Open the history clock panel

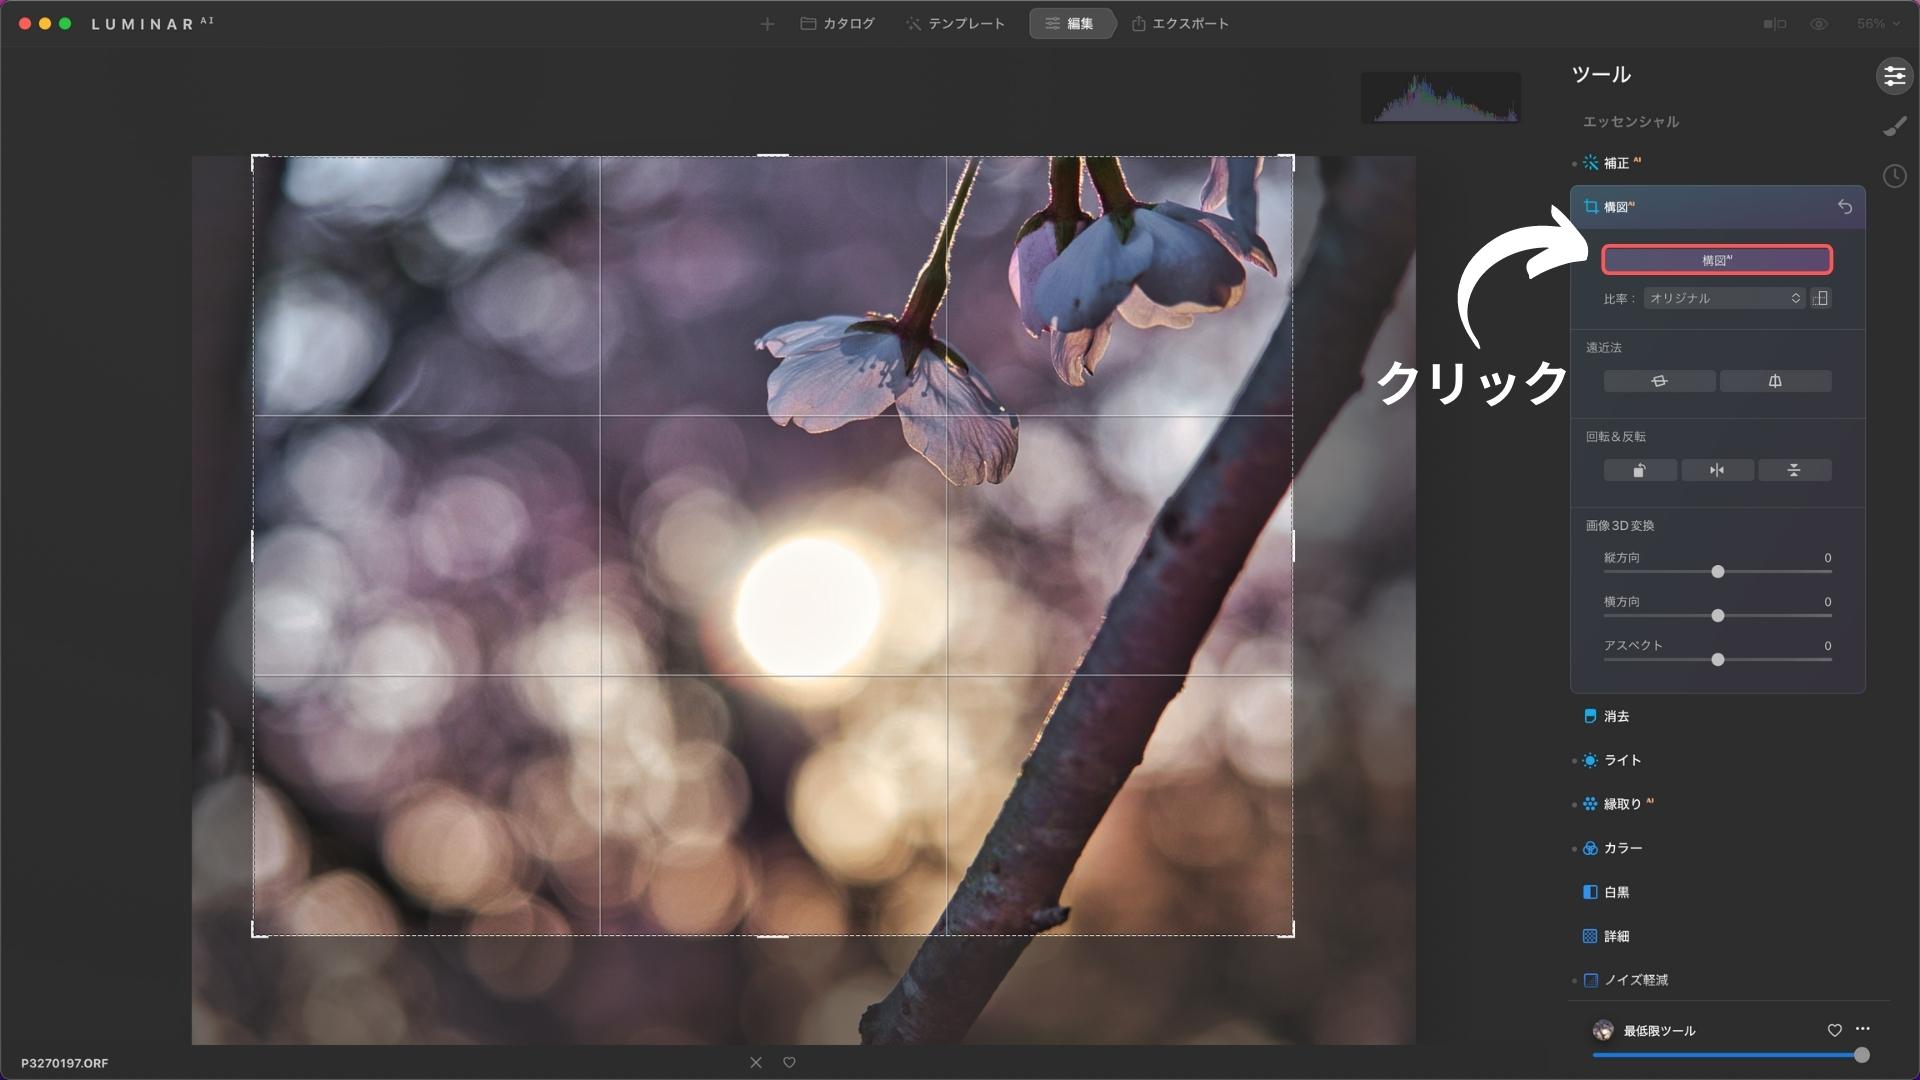click(x=1894, y=176)
